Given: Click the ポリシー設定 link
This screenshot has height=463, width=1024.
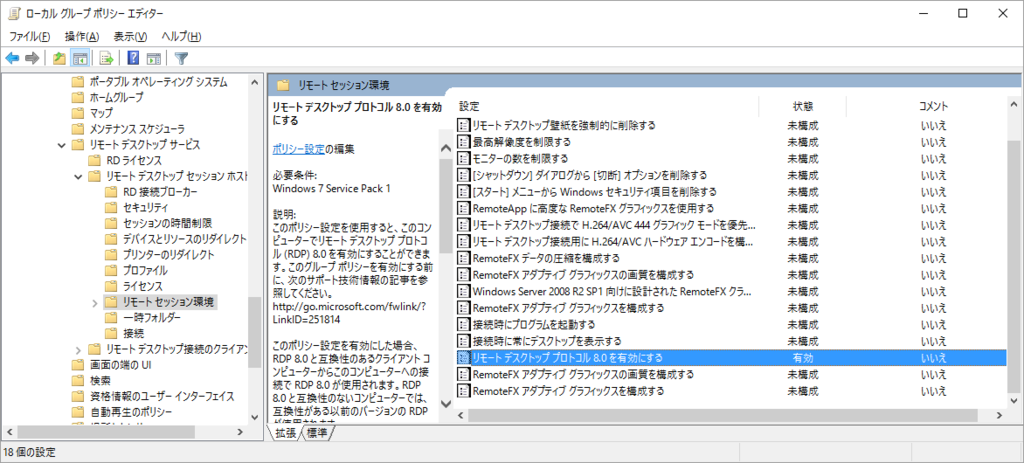Looking at the screenshot, I should coord(298,148).
